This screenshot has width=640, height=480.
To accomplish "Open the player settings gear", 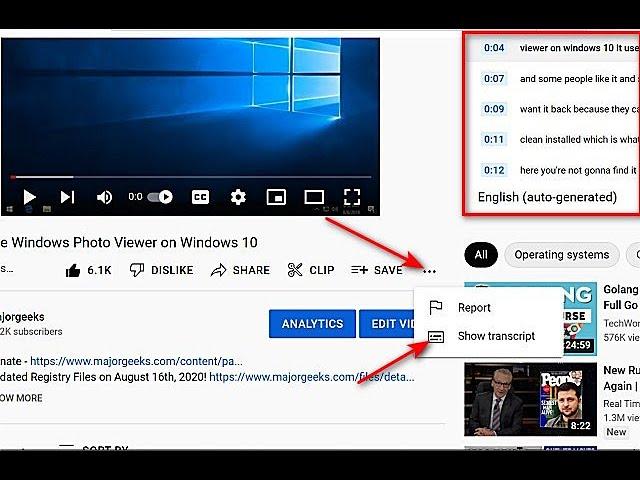I will coord(238,197).
